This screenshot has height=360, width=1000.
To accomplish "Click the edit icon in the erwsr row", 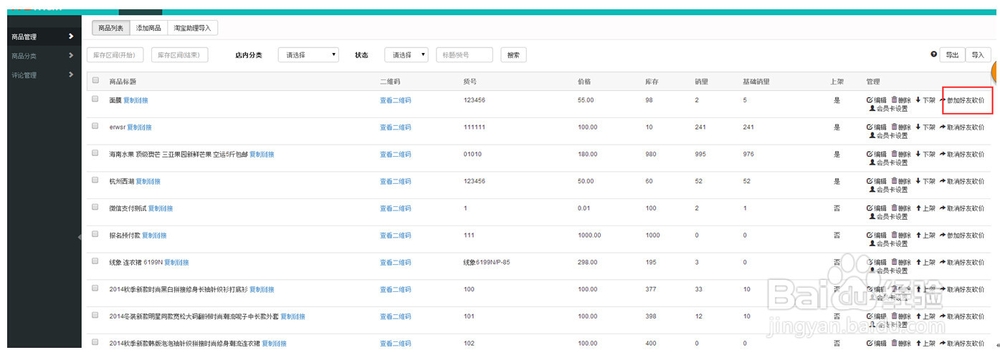I will 870,127.
